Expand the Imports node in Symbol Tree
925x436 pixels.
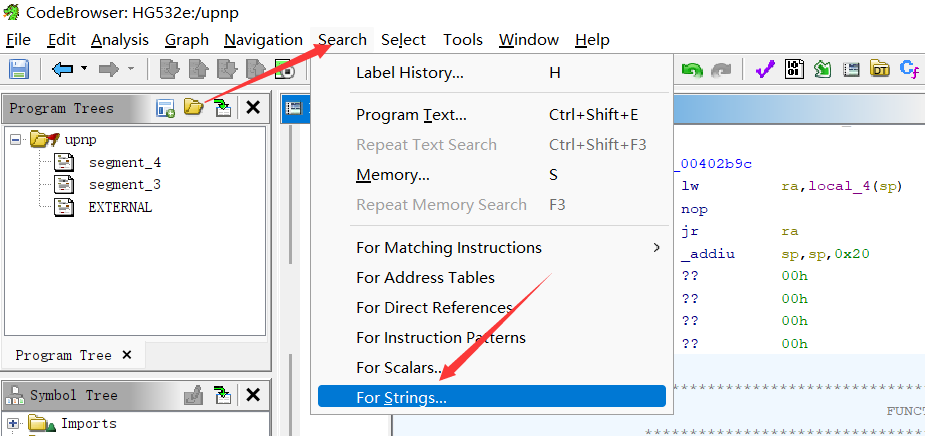pos(13,423)
